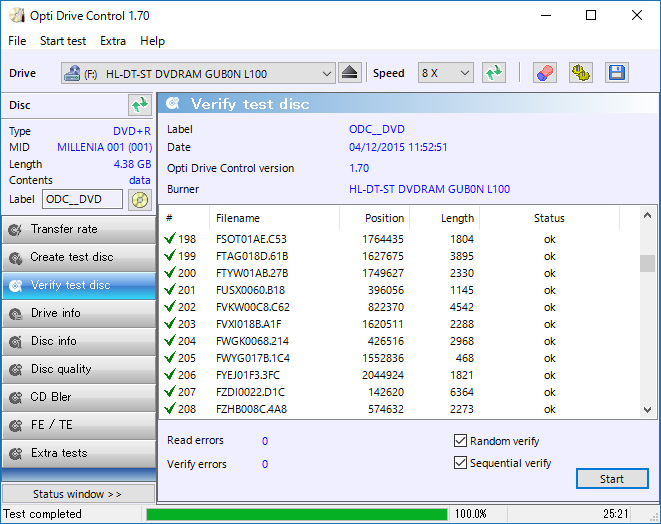The width and height of the screenshot is (661, 524).
Task: Open options with the yellow tools icon
Action: [580, 73]
